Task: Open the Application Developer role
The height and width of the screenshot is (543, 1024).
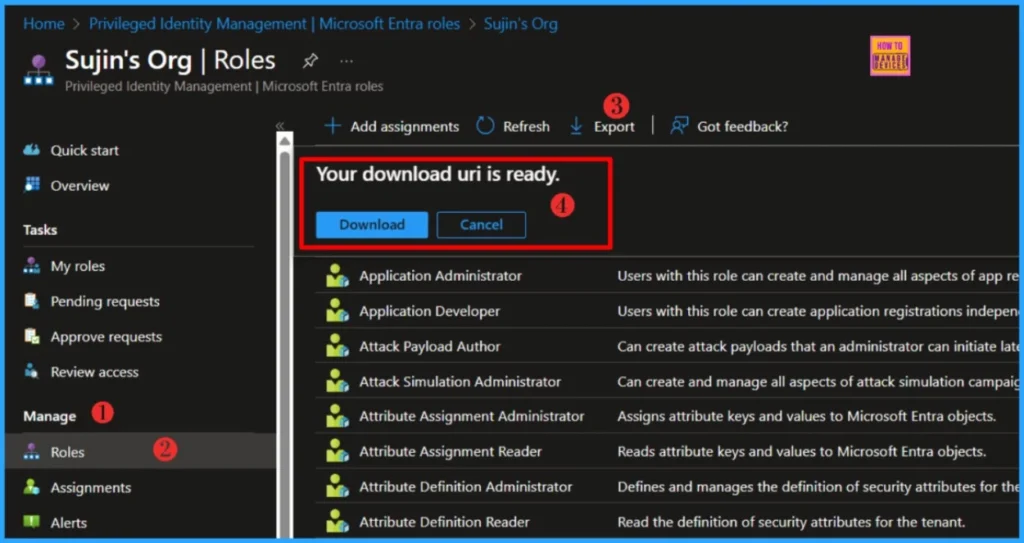Action: click(x=430, y=311)
